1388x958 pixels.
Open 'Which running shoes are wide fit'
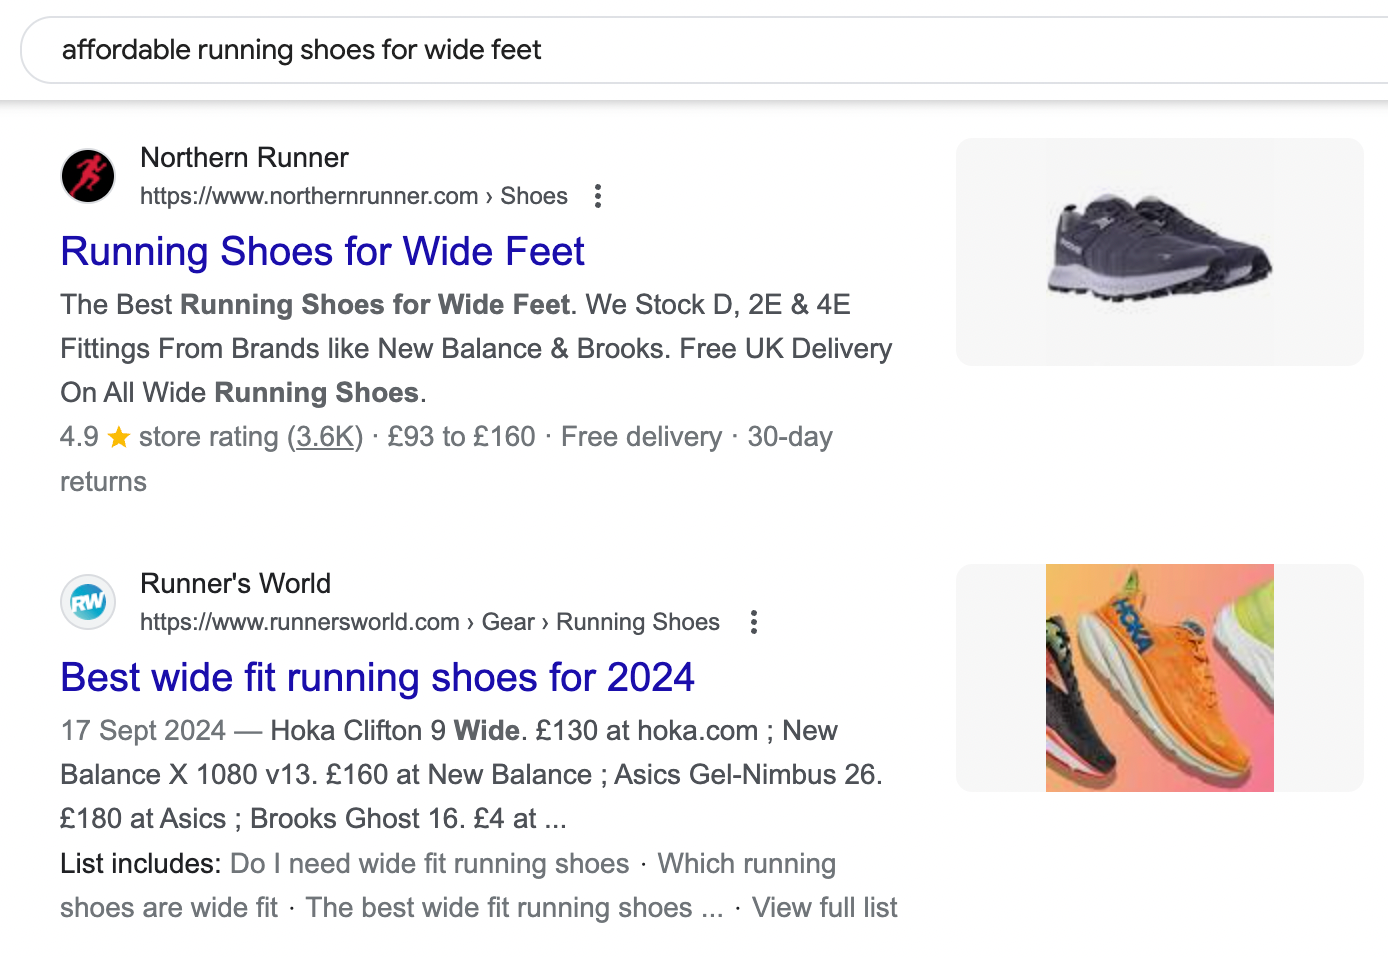coord(746,863)
